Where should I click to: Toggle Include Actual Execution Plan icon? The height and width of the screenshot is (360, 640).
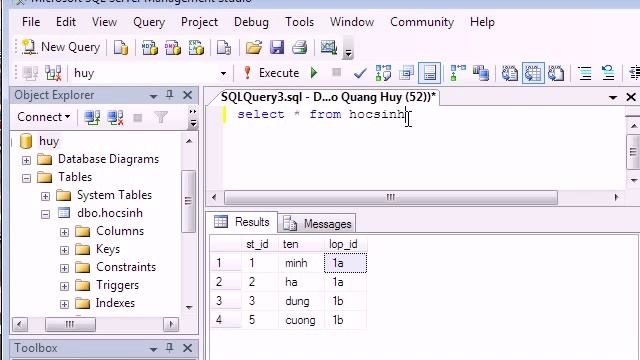click(458, 73)
